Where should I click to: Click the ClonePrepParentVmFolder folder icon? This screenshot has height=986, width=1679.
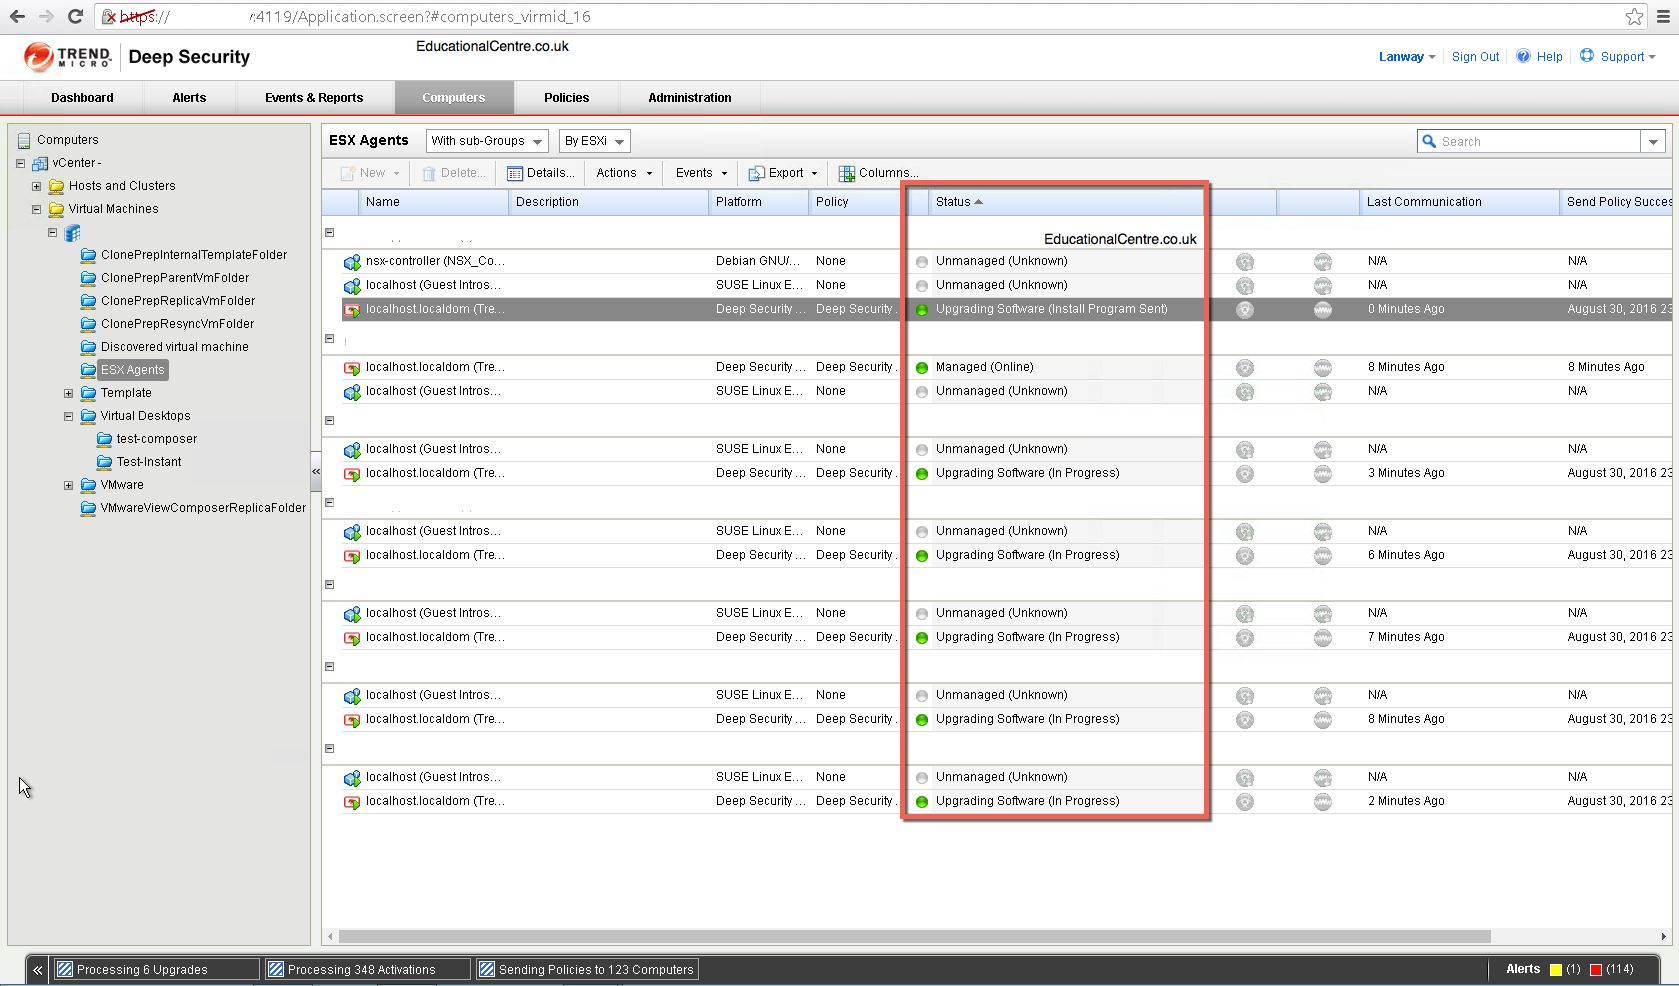coord(89,278)
